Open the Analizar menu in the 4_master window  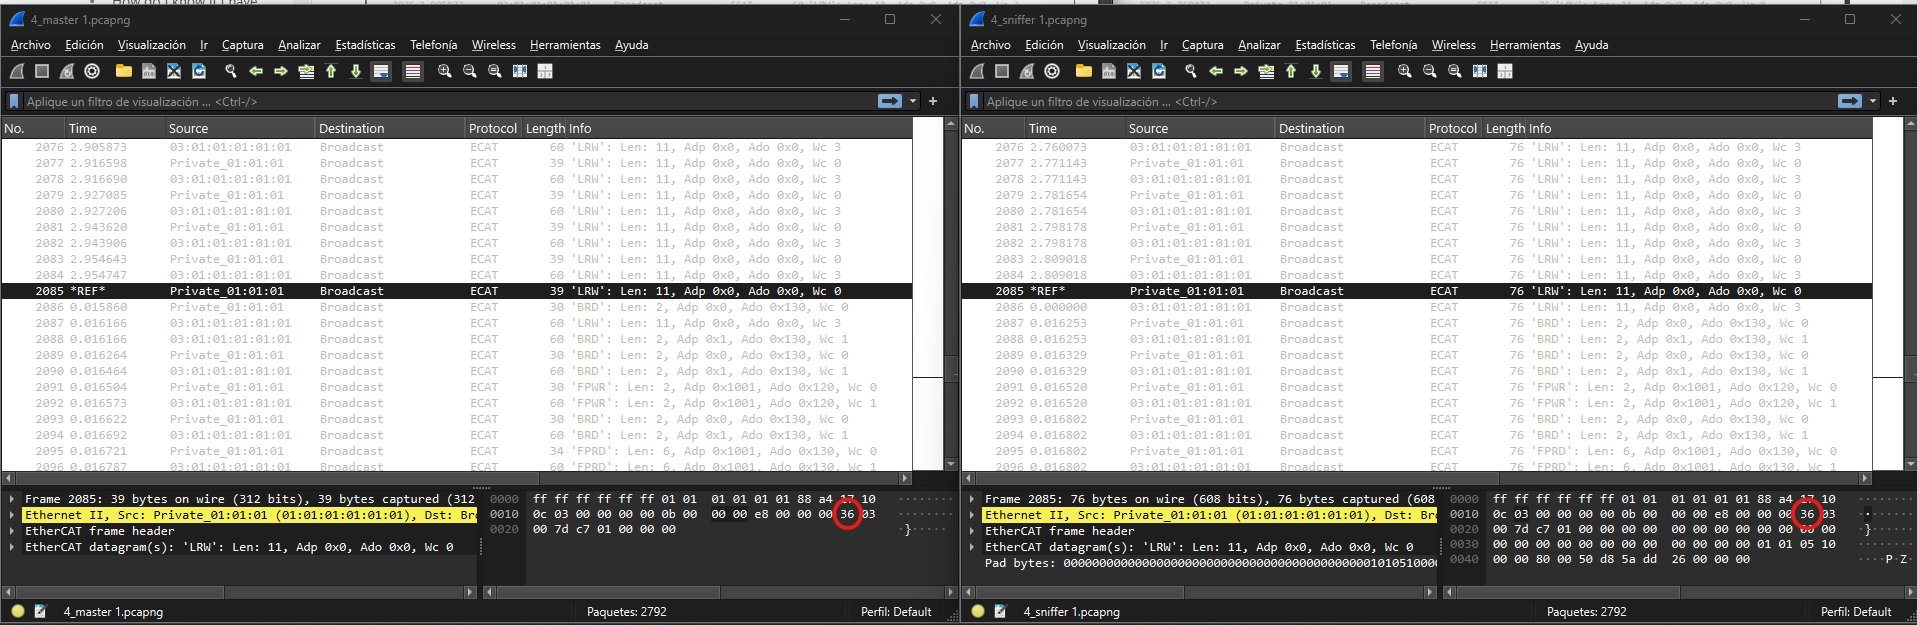tap(299, 45)
